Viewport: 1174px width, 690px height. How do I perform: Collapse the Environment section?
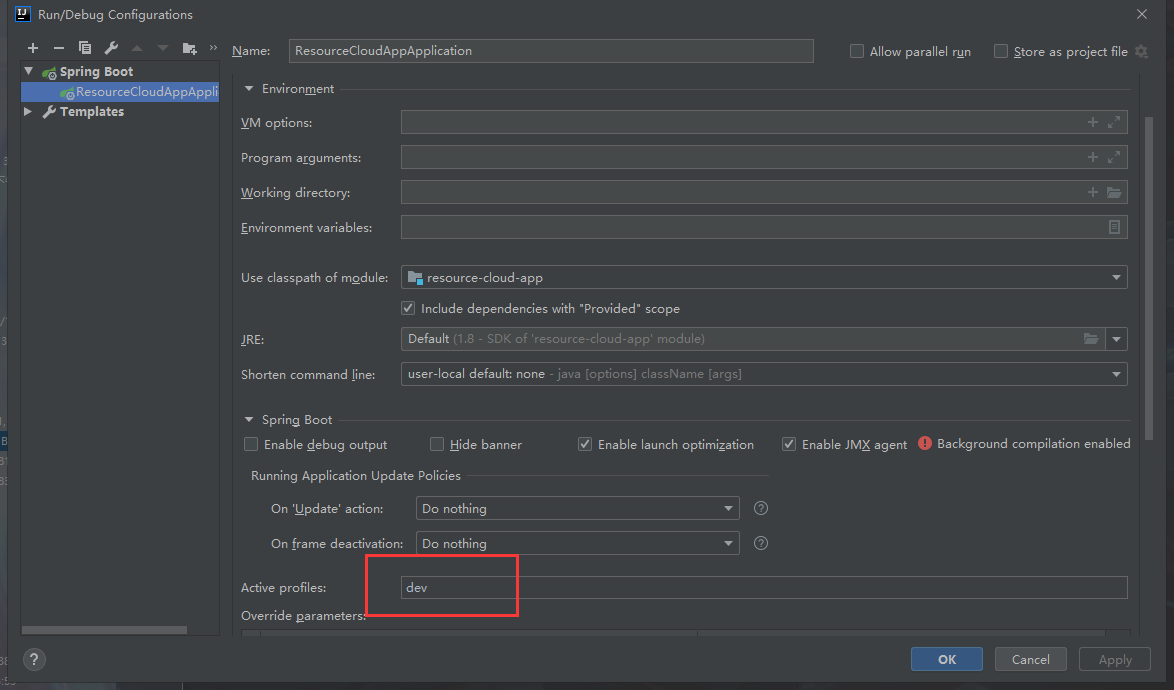coord(248,88)
